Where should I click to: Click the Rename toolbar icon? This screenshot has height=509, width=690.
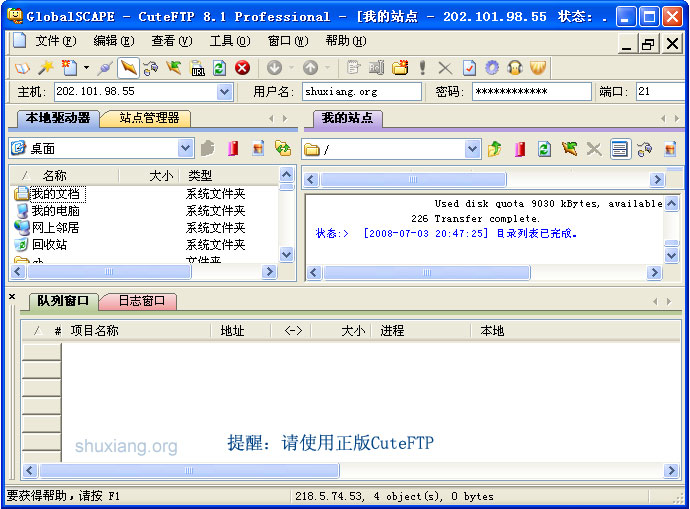pyautogui.click(x=376, y=68)
